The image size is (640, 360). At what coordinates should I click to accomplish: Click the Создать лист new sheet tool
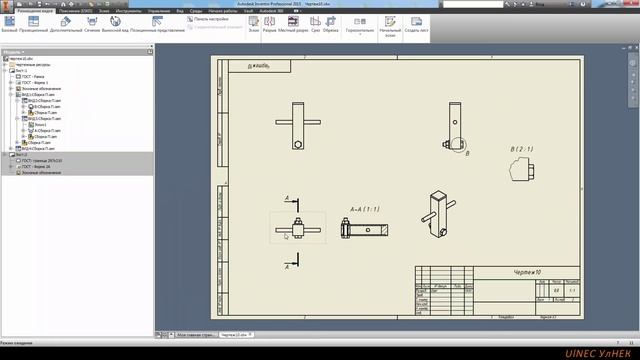click(x=416, y=24)
